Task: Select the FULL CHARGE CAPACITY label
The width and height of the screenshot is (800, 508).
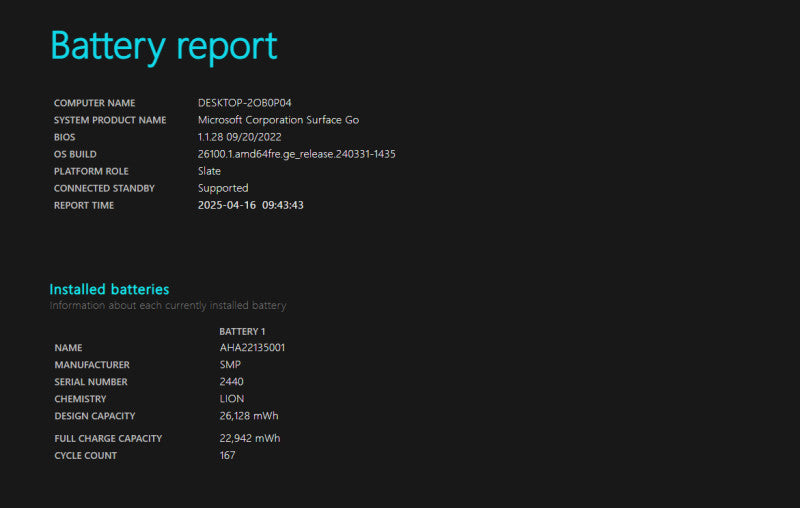Action: [108, 439]
